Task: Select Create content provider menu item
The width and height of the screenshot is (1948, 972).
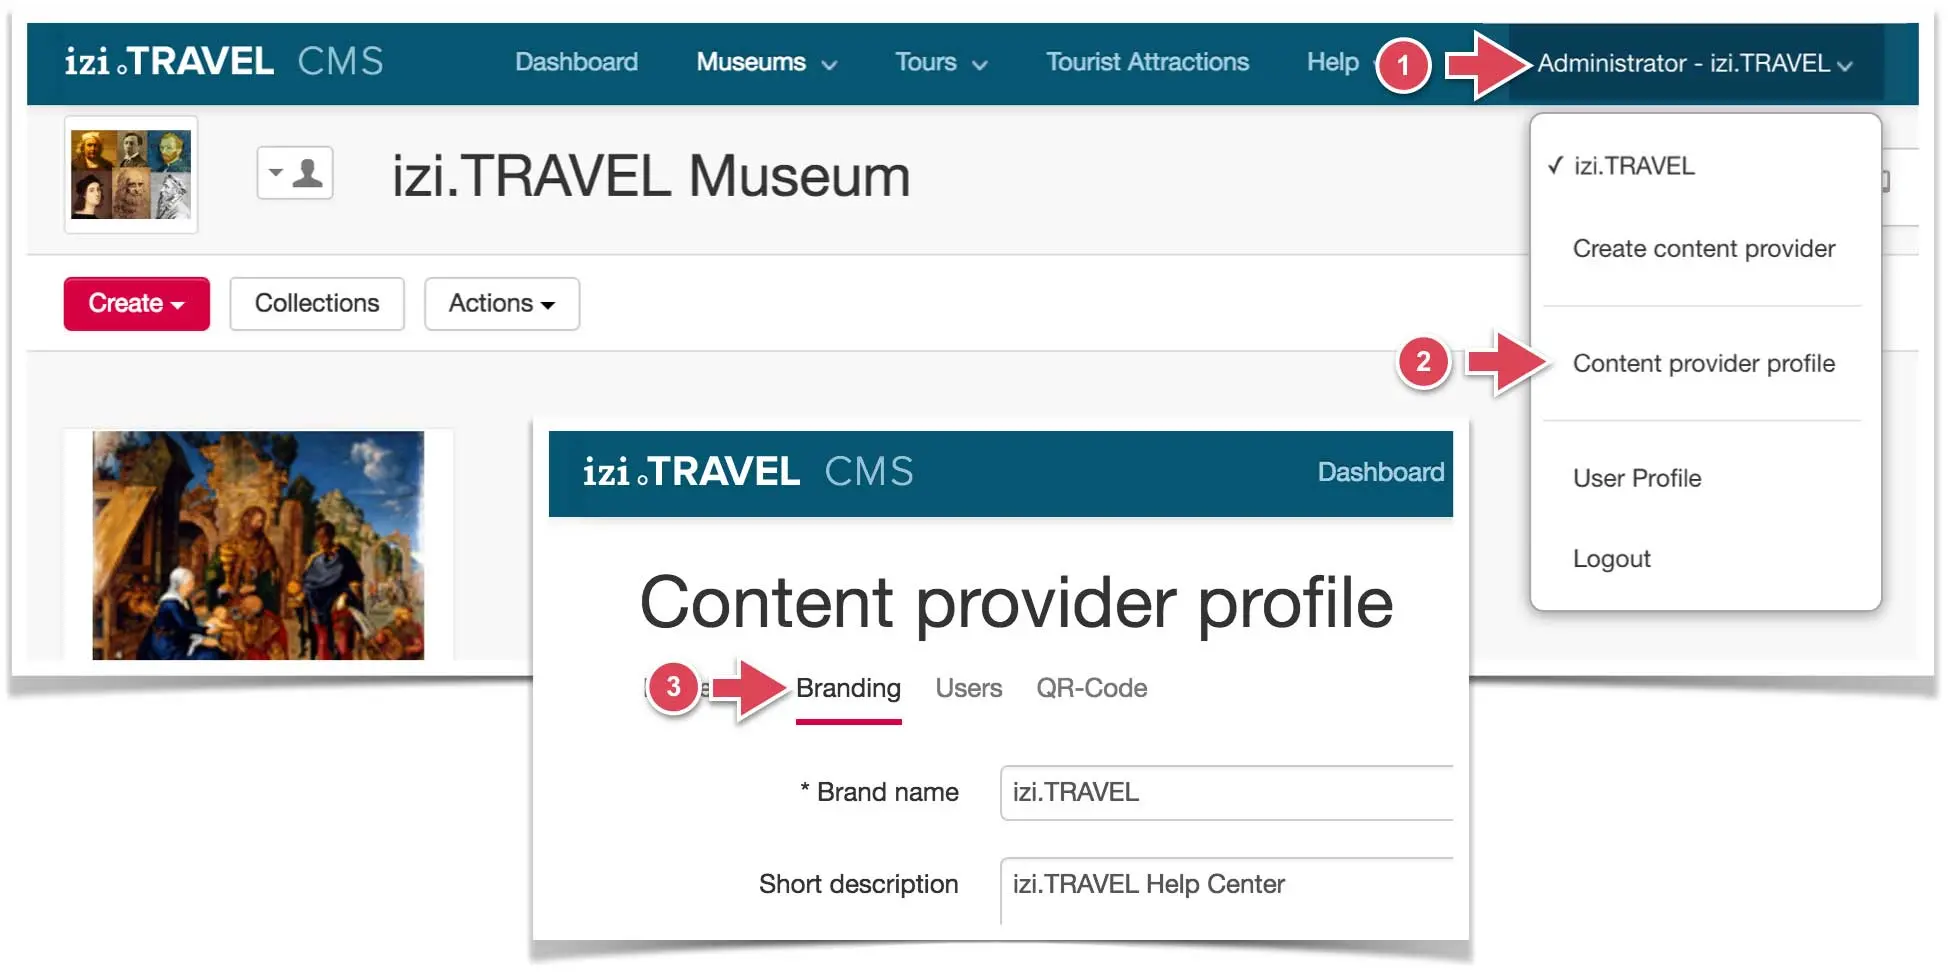Action: [x=1703, y=249]
